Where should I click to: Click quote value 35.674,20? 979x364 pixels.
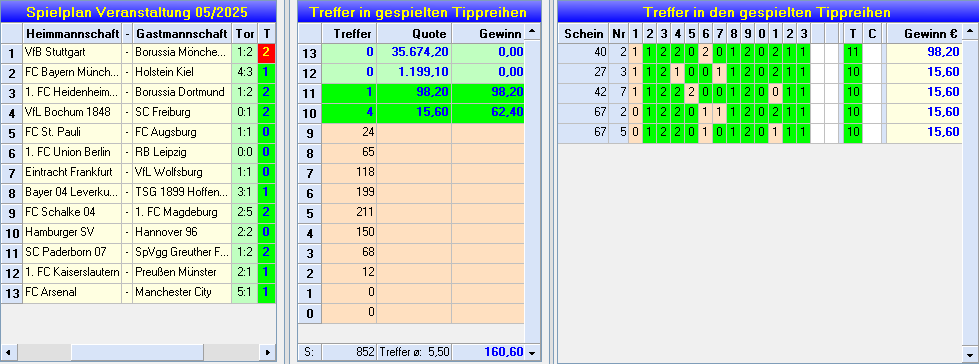(x=414, y=53)
